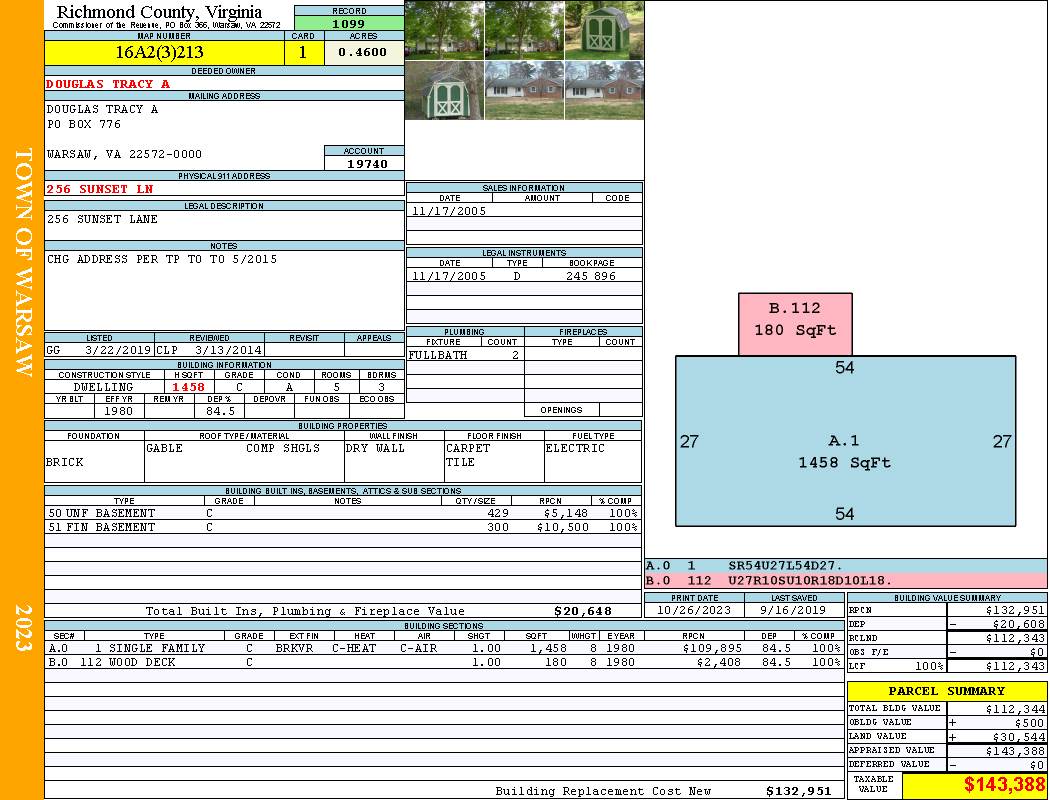The width and height of the screenshot is (1050, 800).
Task: Select the 50 UNF BASEMENT row
Action: 342,513
